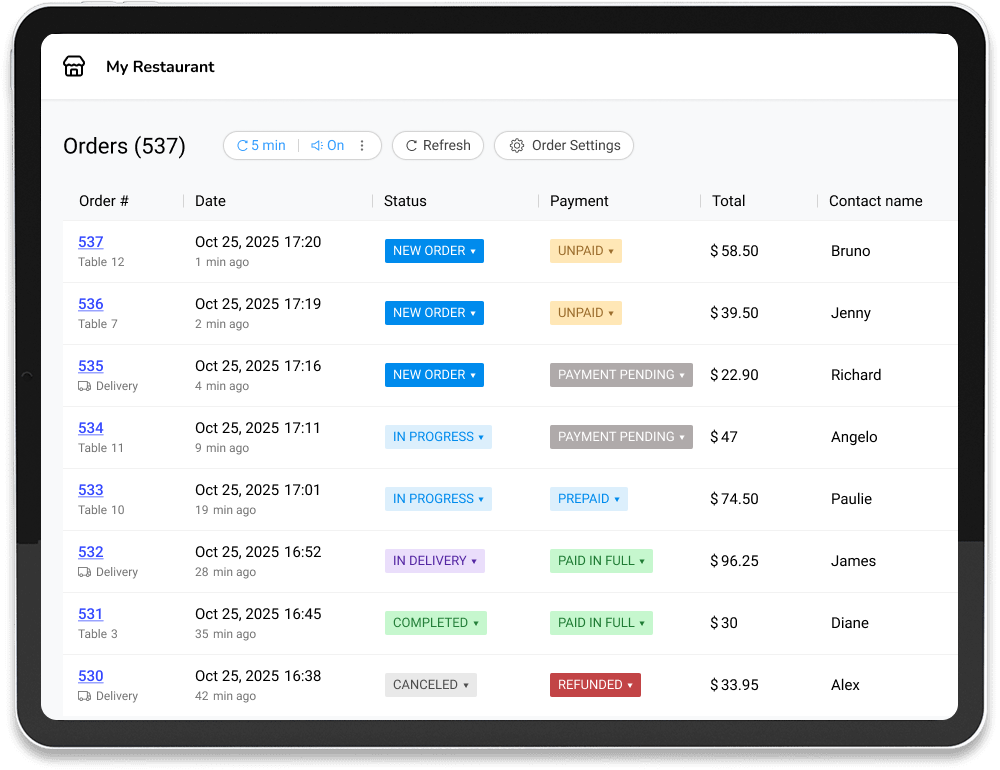Expand UNPAID payment dropdown for Jenny's order
The height and width of the screenshot is (770, 1000).
coord(585,313)
